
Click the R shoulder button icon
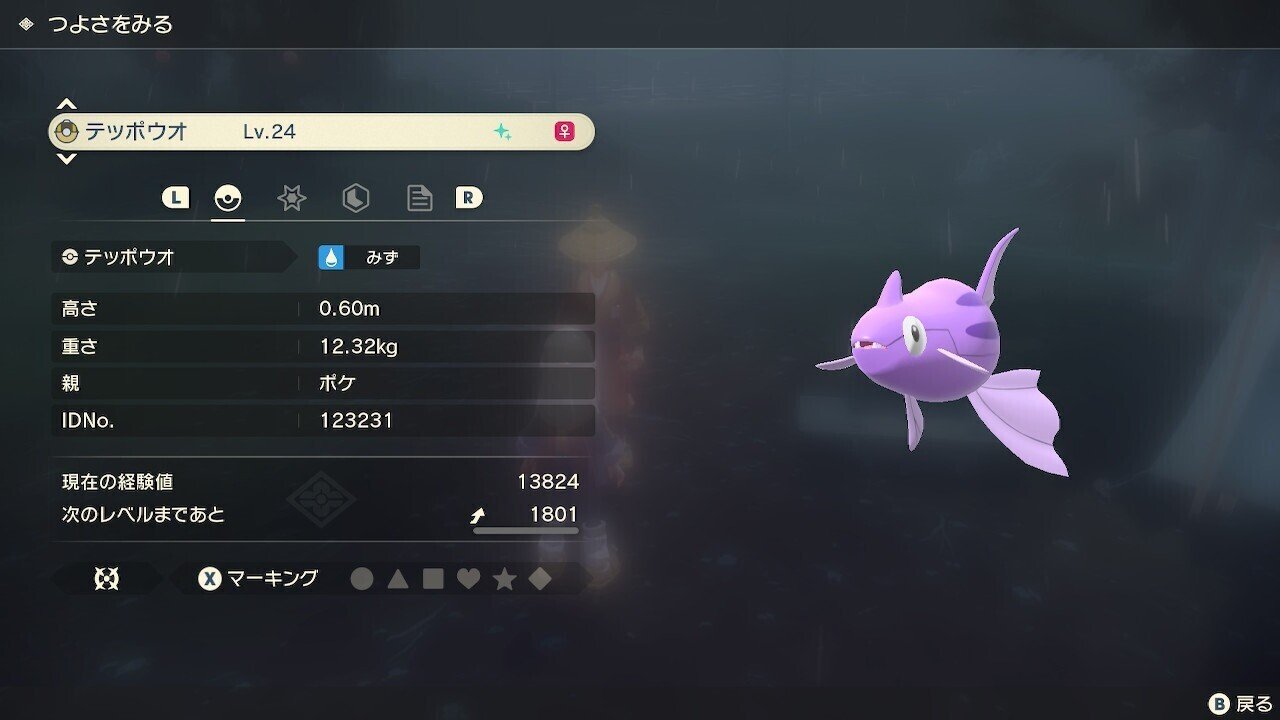click(x=468, y=198)
